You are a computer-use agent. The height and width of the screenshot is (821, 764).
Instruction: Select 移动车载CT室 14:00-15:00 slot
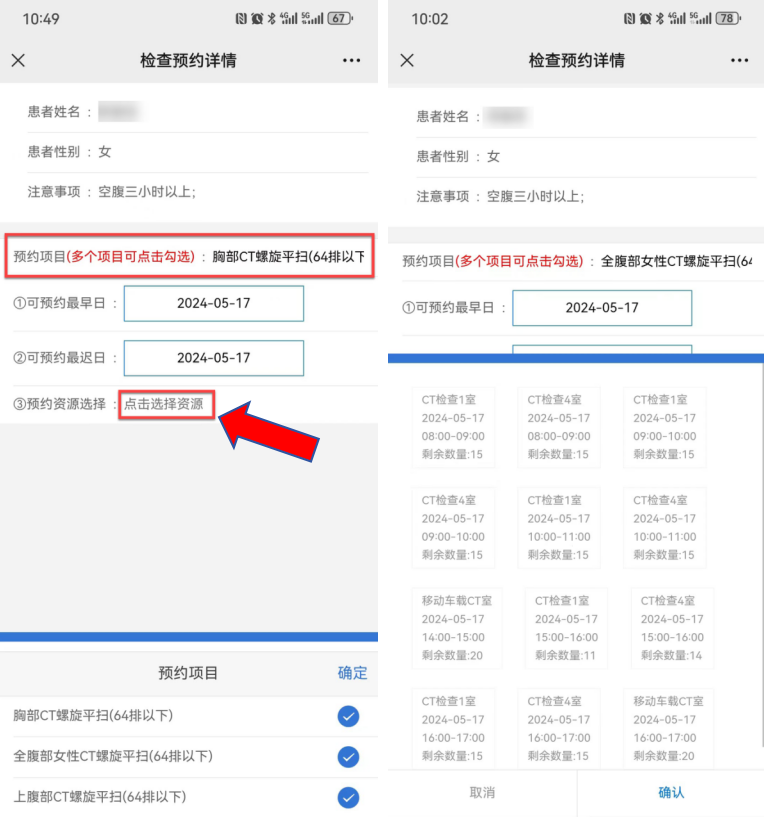pyautogui.click(x=457, y=628)
